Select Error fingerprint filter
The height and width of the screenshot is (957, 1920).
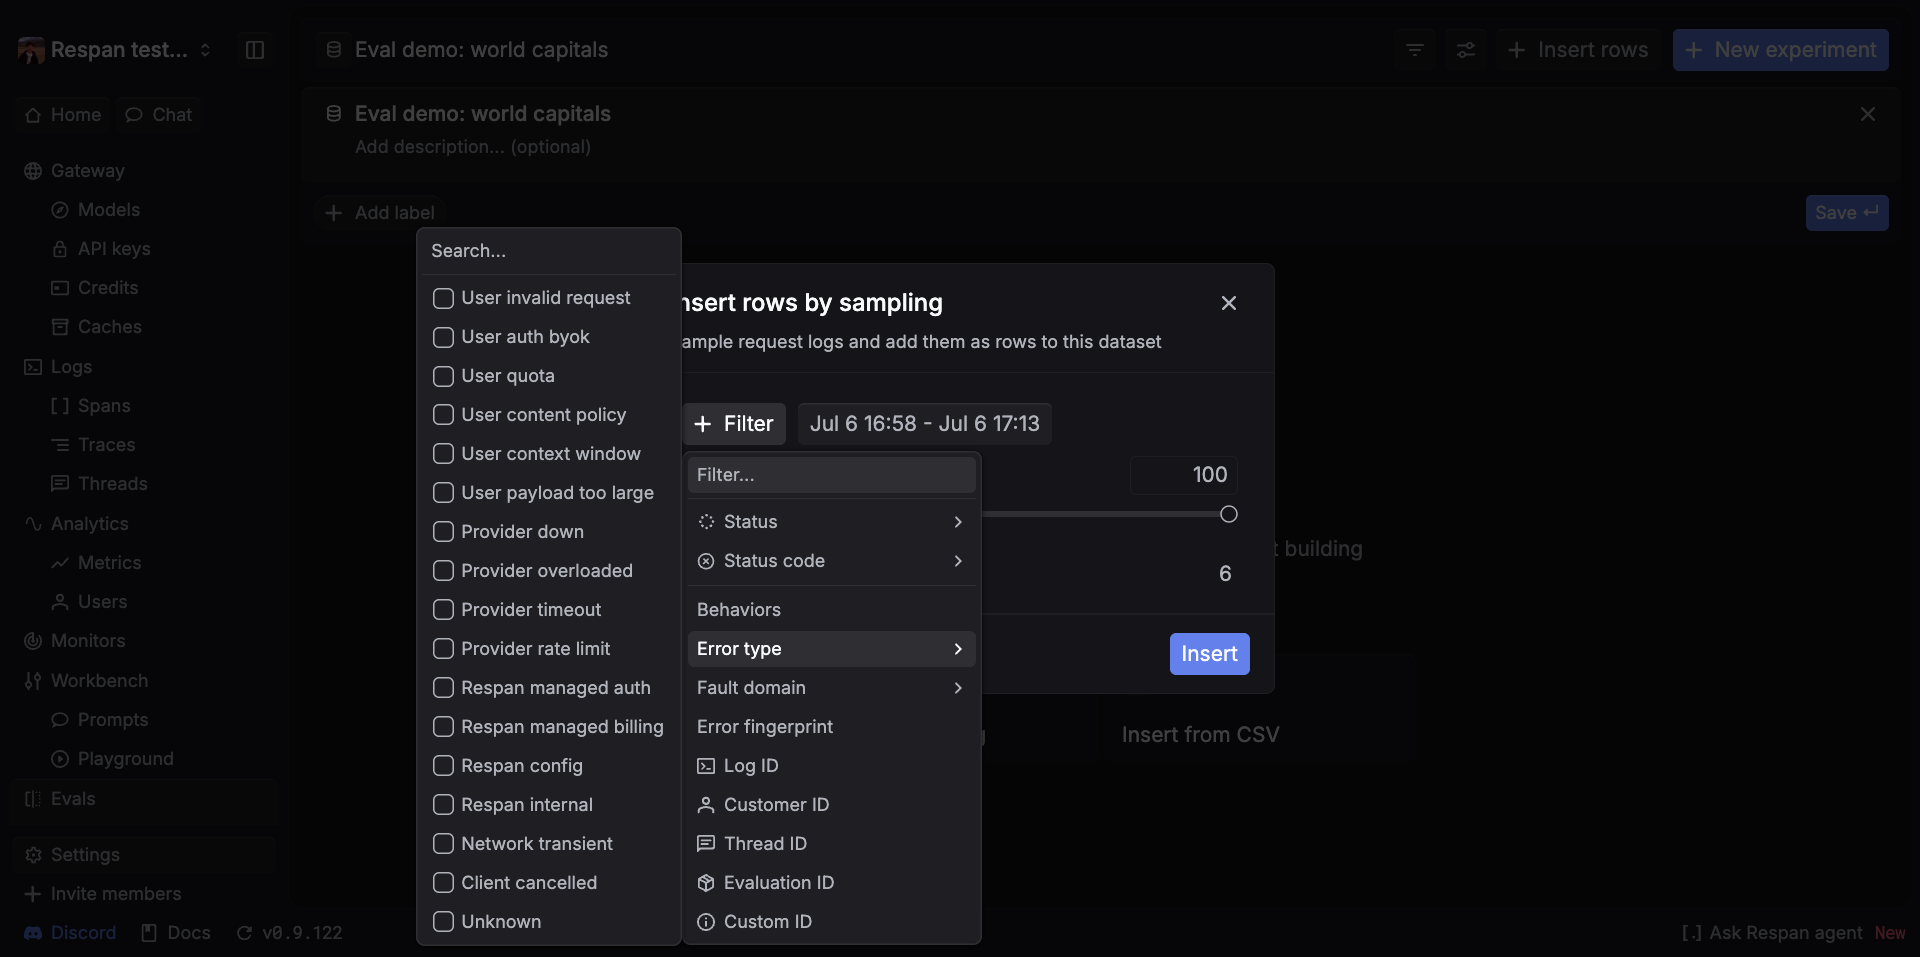click(x=831, y=727)
